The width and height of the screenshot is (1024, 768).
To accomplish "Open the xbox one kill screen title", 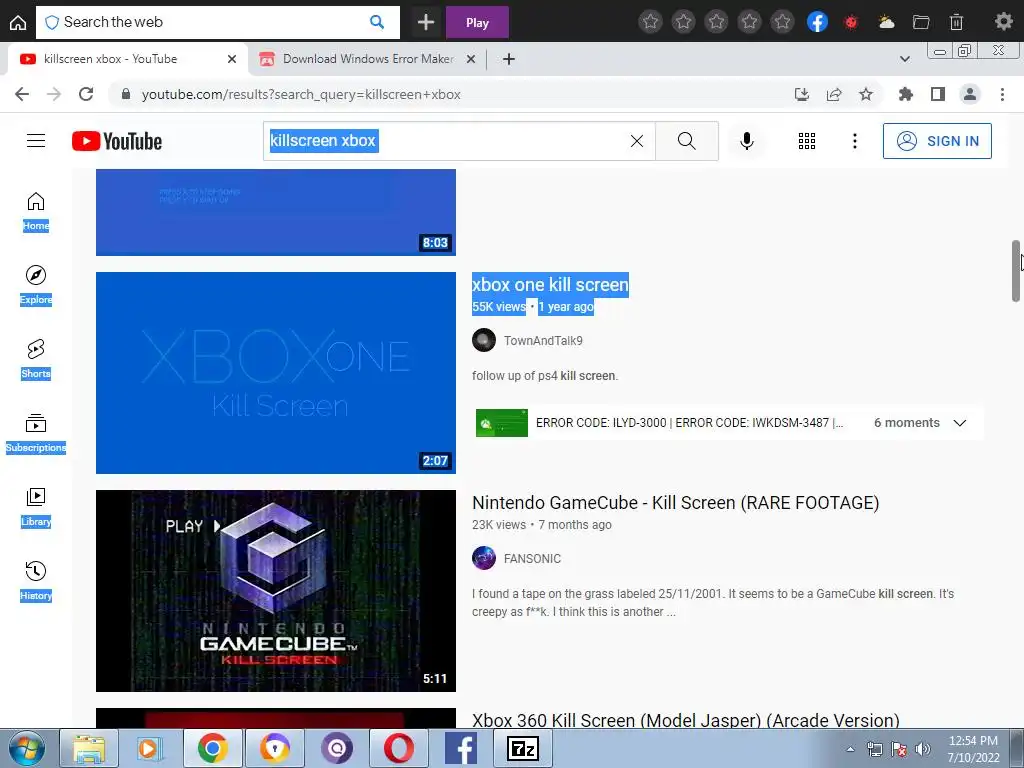I will 550,285.
